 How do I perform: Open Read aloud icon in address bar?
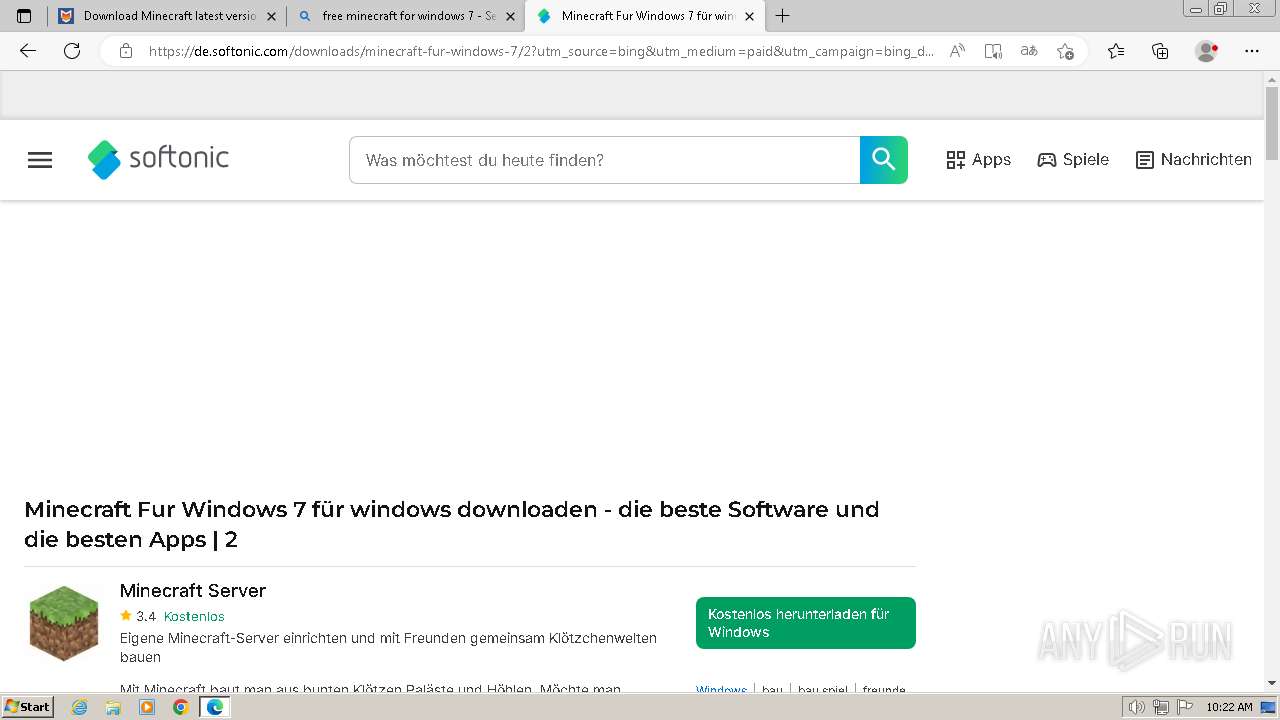pyautogui.click(x=957, y=51)
